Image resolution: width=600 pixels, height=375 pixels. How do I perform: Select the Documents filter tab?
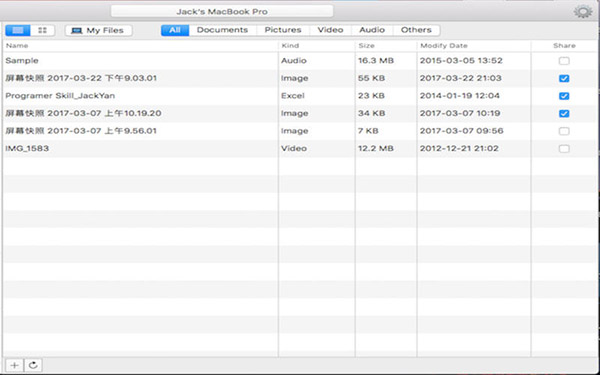(222, 30)
